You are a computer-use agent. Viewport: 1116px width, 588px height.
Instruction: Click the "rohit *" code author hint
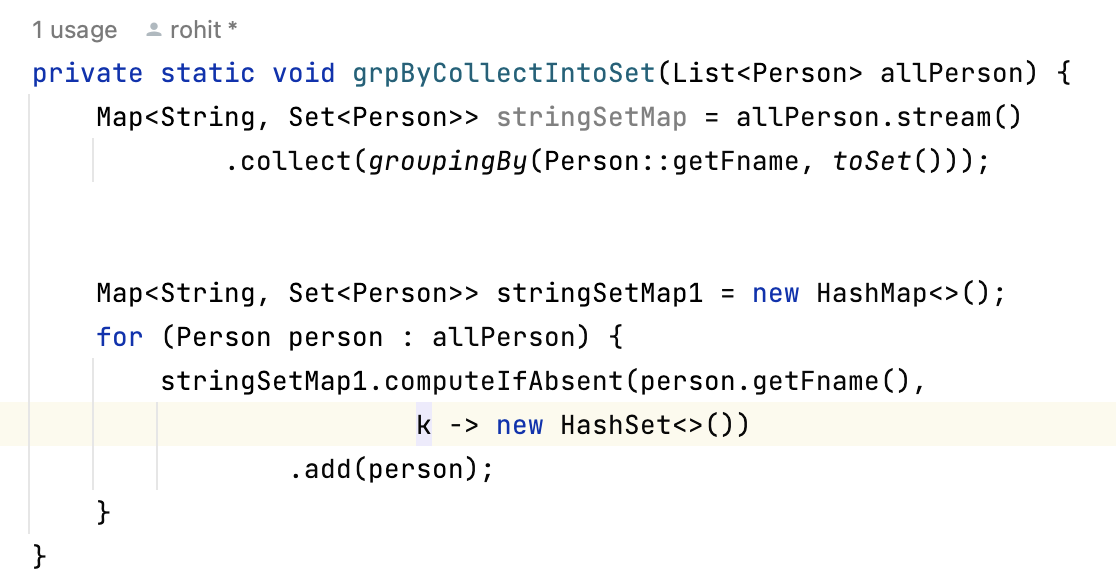(204, 31)
